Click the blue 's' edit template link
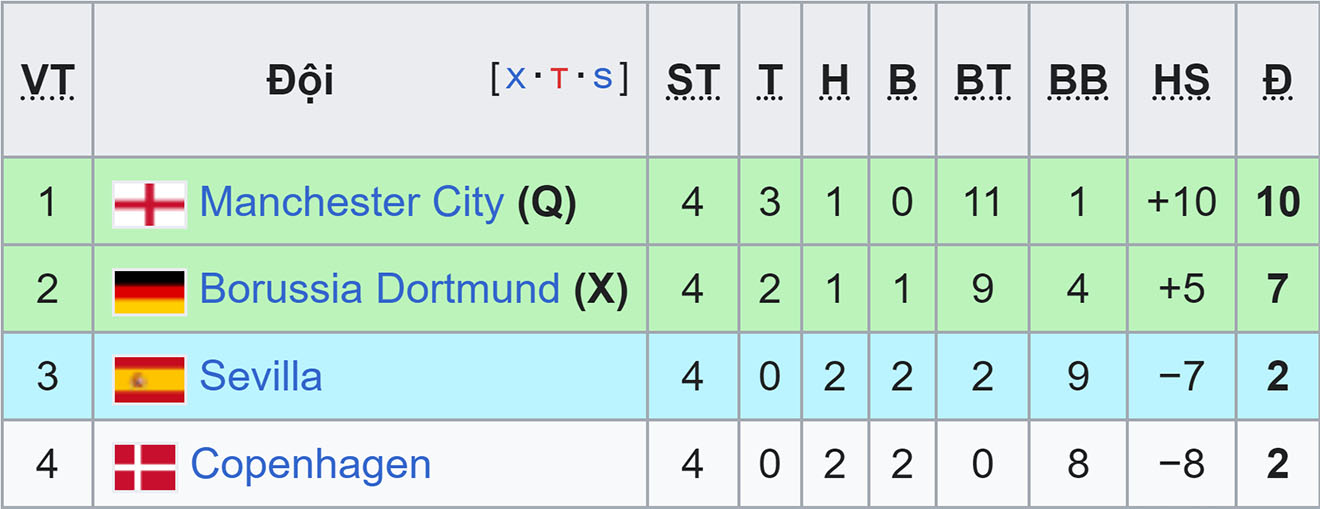Viewport: 1320px width, 509px height. tap(602, 78)
